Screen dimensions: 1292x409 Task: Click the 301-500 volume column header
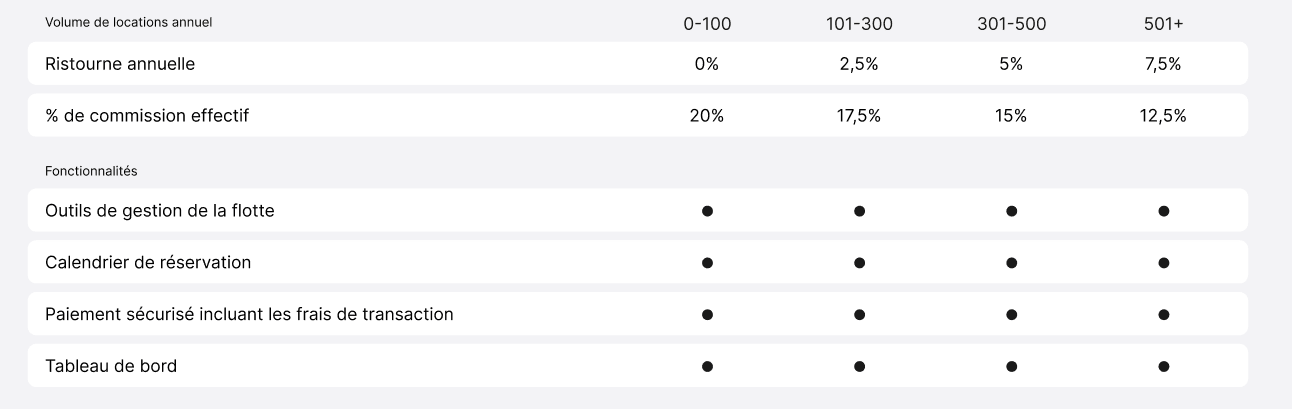1011,24
